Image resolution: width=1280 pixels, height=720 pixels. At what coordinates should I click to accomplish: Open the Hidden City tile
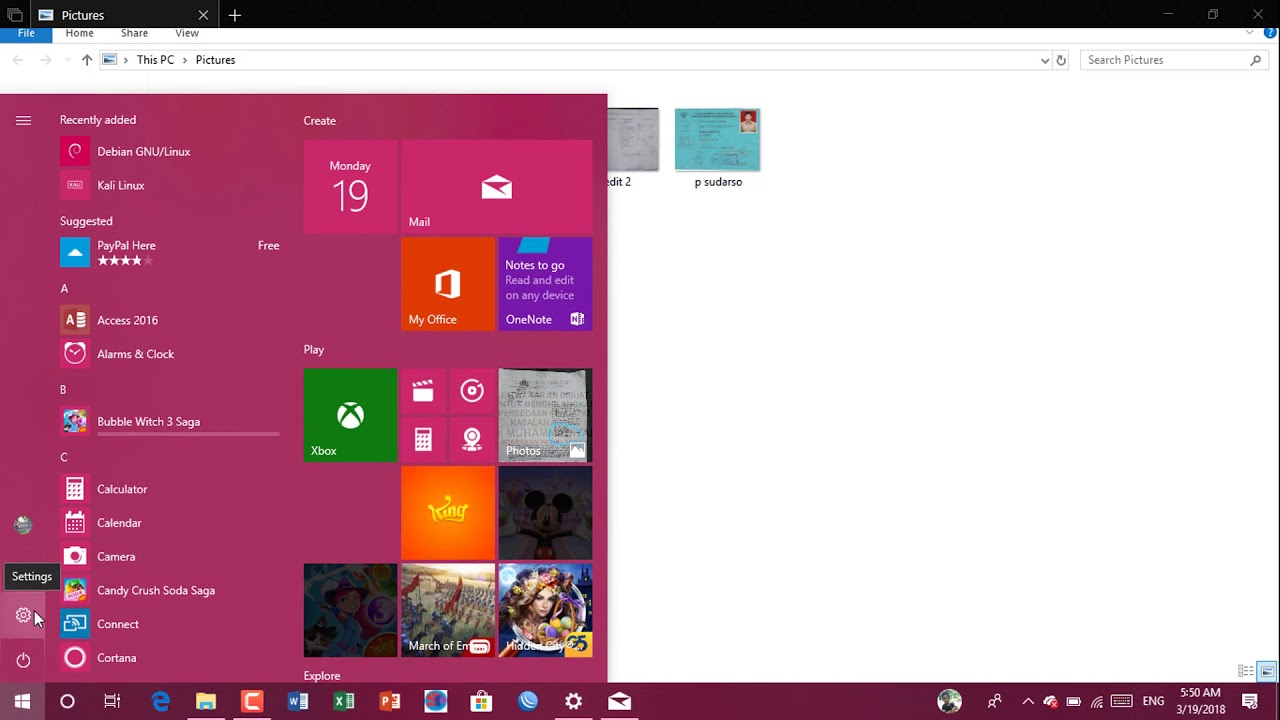click(x=545, y=610)
